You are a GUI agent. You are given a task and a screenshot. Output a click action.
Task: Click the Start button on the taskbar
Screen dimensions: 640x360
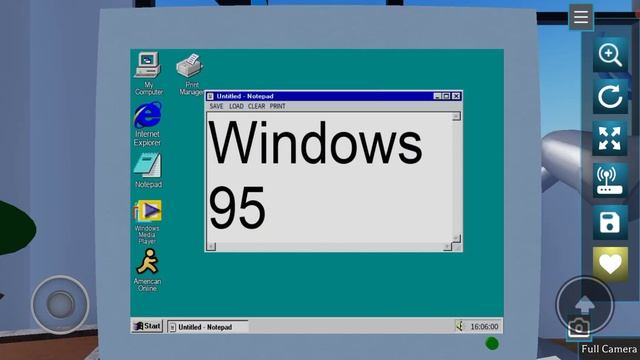click(x=147, y=326)
